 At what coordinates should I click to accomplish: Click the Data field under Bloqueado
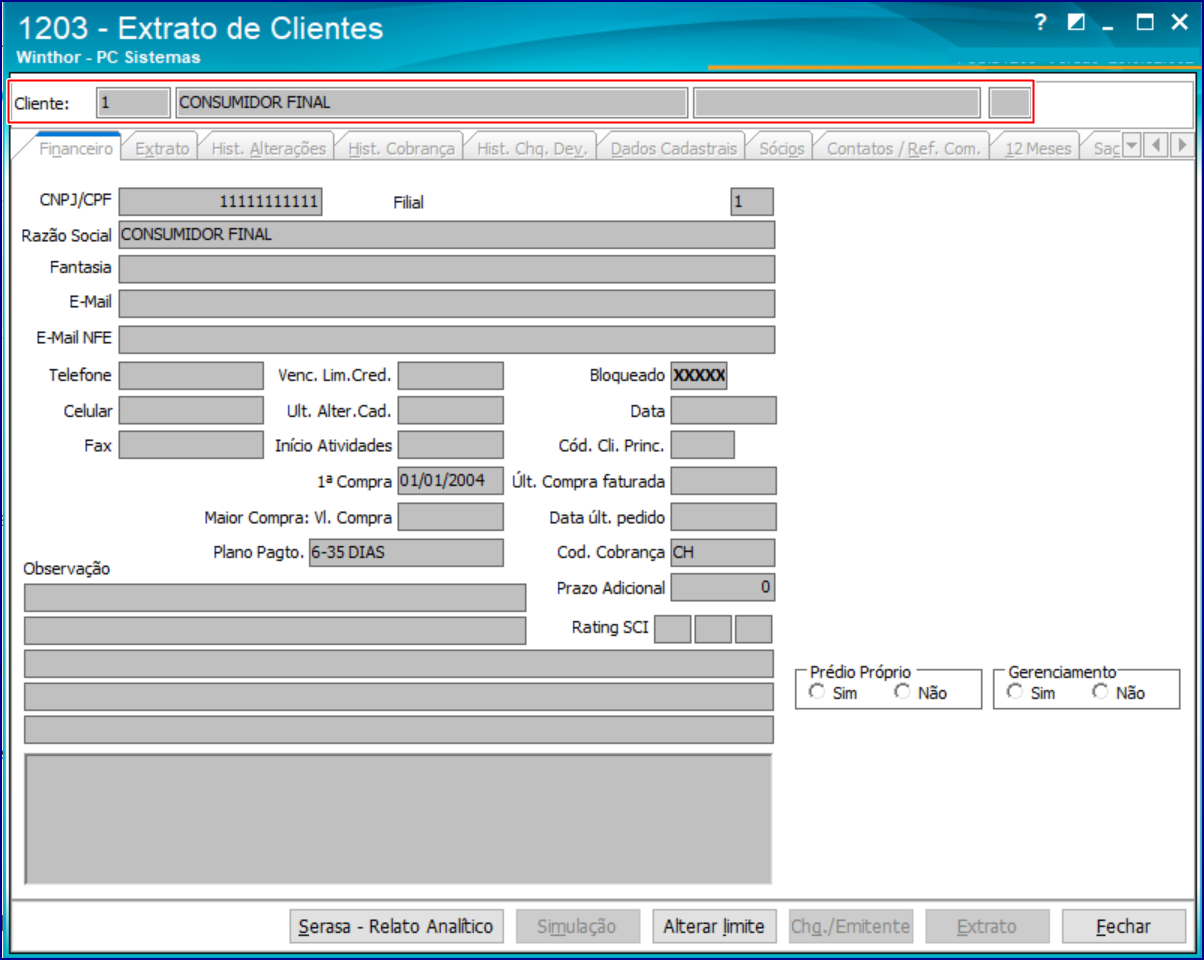[x=723, y=410]
